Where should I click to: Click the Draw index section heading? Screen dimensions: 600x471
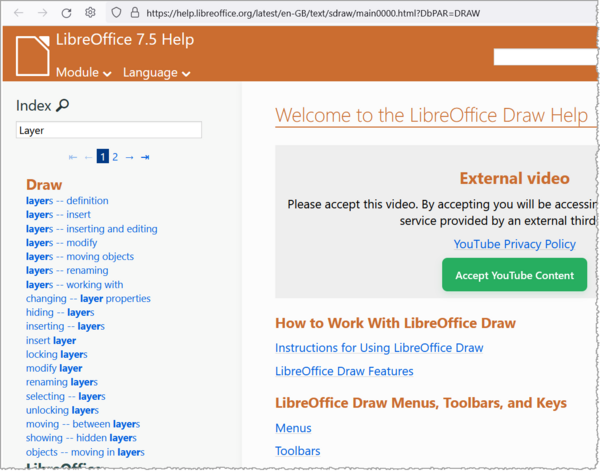click(44, 185)
